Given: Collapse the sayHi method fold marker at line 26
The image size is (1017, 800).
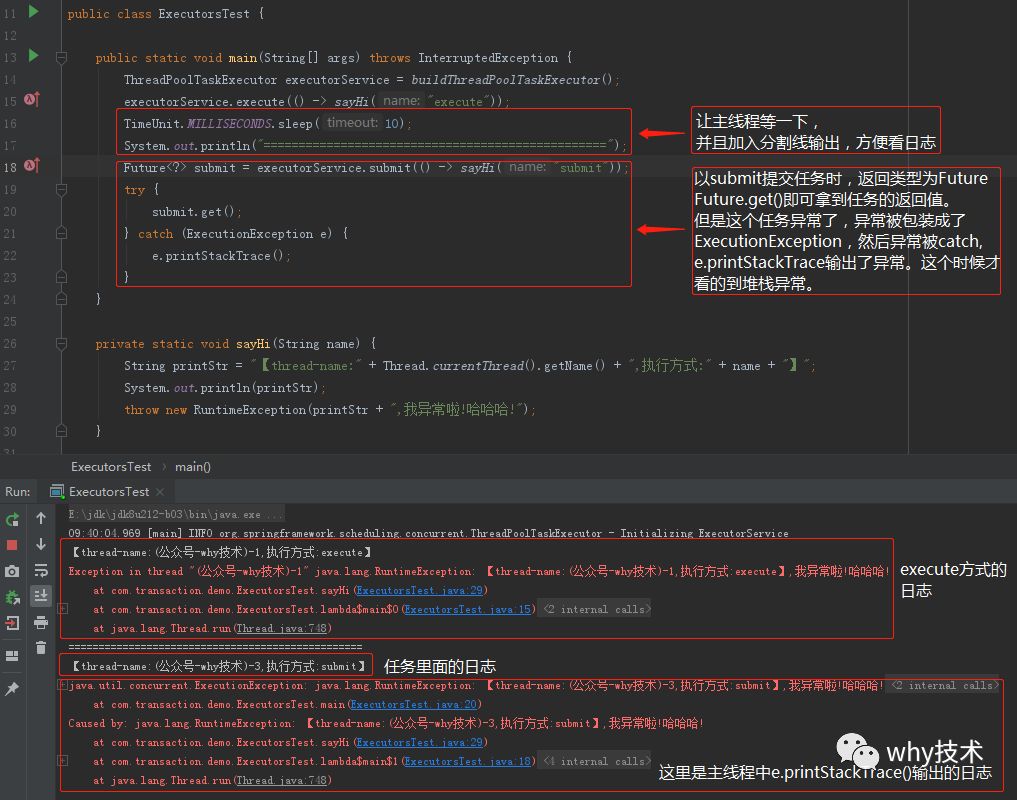Looking at the screenshot, I should 62,344.
